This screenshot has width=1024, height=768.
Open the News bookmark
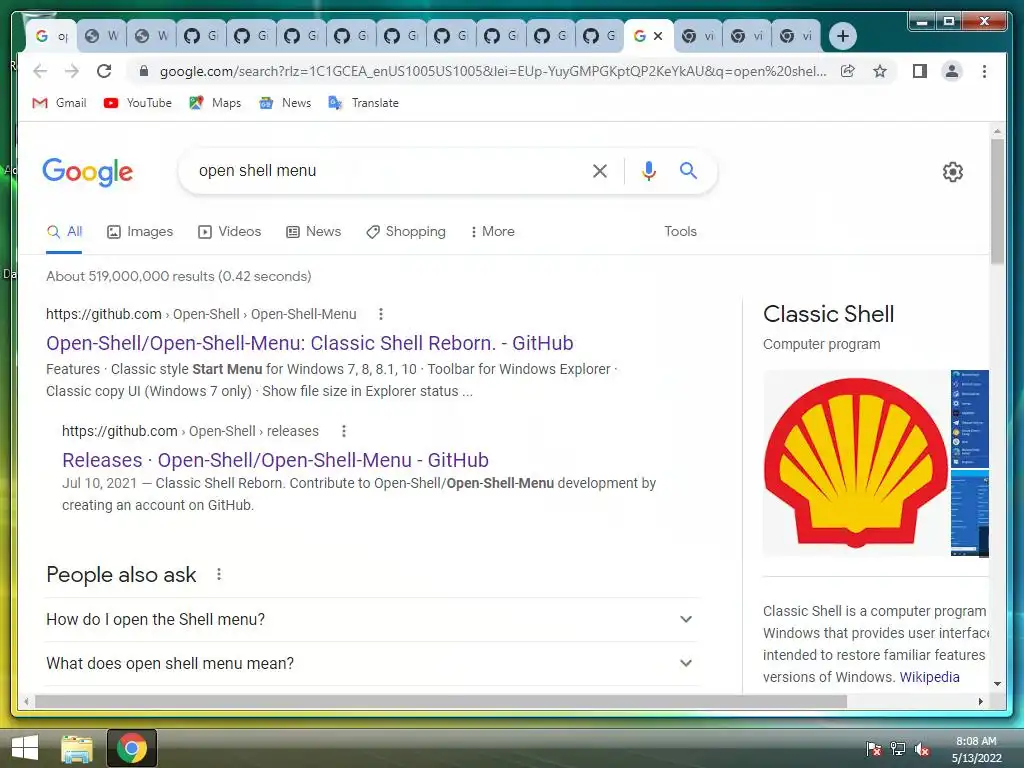pyautogui.click(x=285, y=103)
